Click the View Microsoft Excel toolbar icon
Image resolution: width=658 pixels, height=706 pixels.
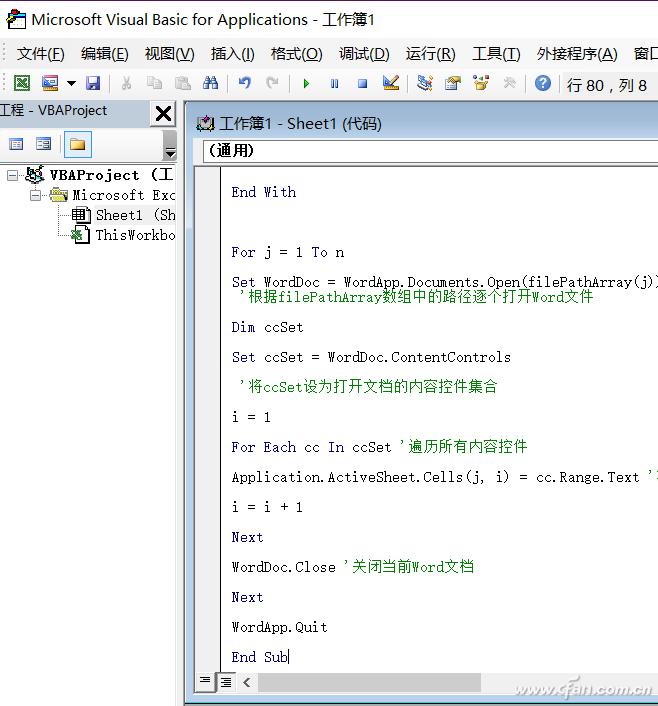click(x=22, y=83)
